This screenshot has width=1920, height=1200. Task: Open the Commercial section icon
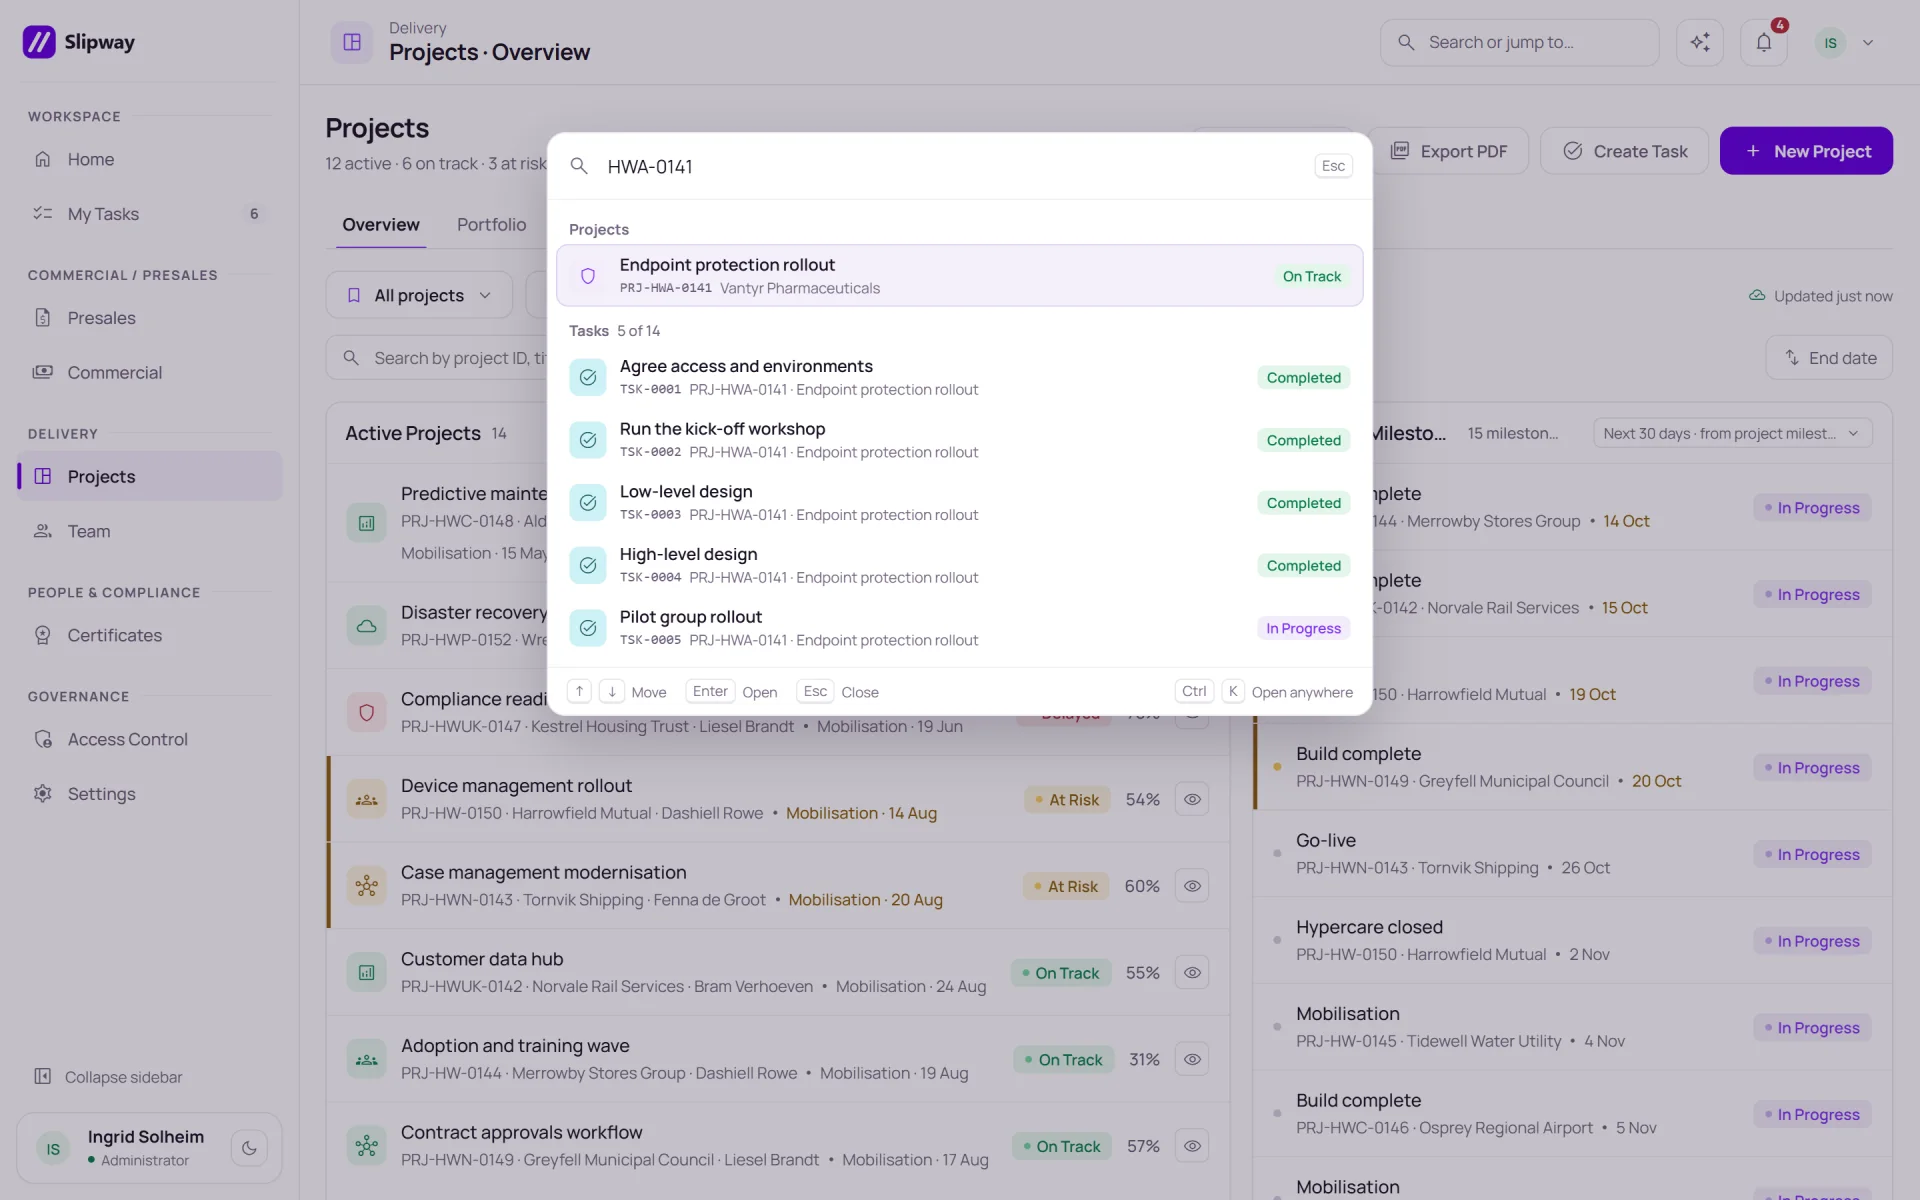42,372
